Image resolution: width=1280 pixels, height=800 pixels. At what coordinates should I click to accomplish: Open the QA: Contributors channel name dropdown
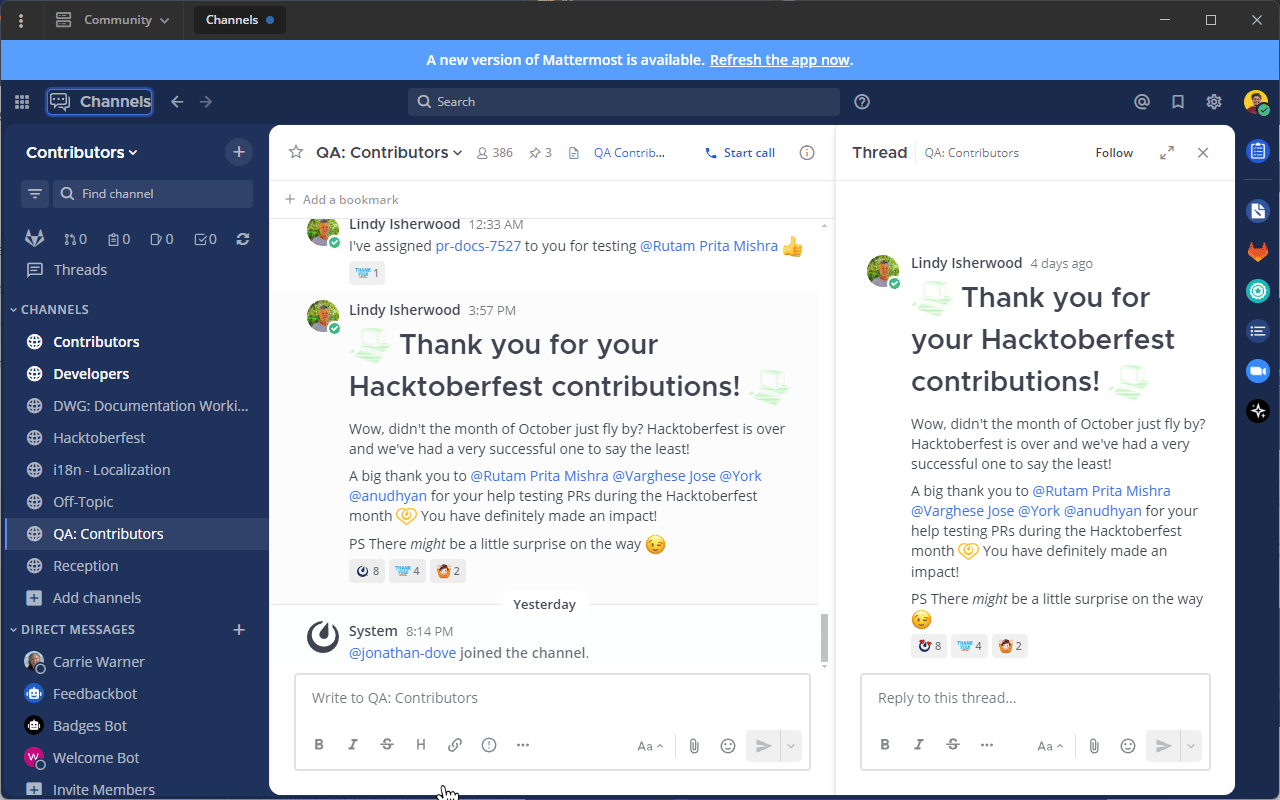(x=389, y=152)
